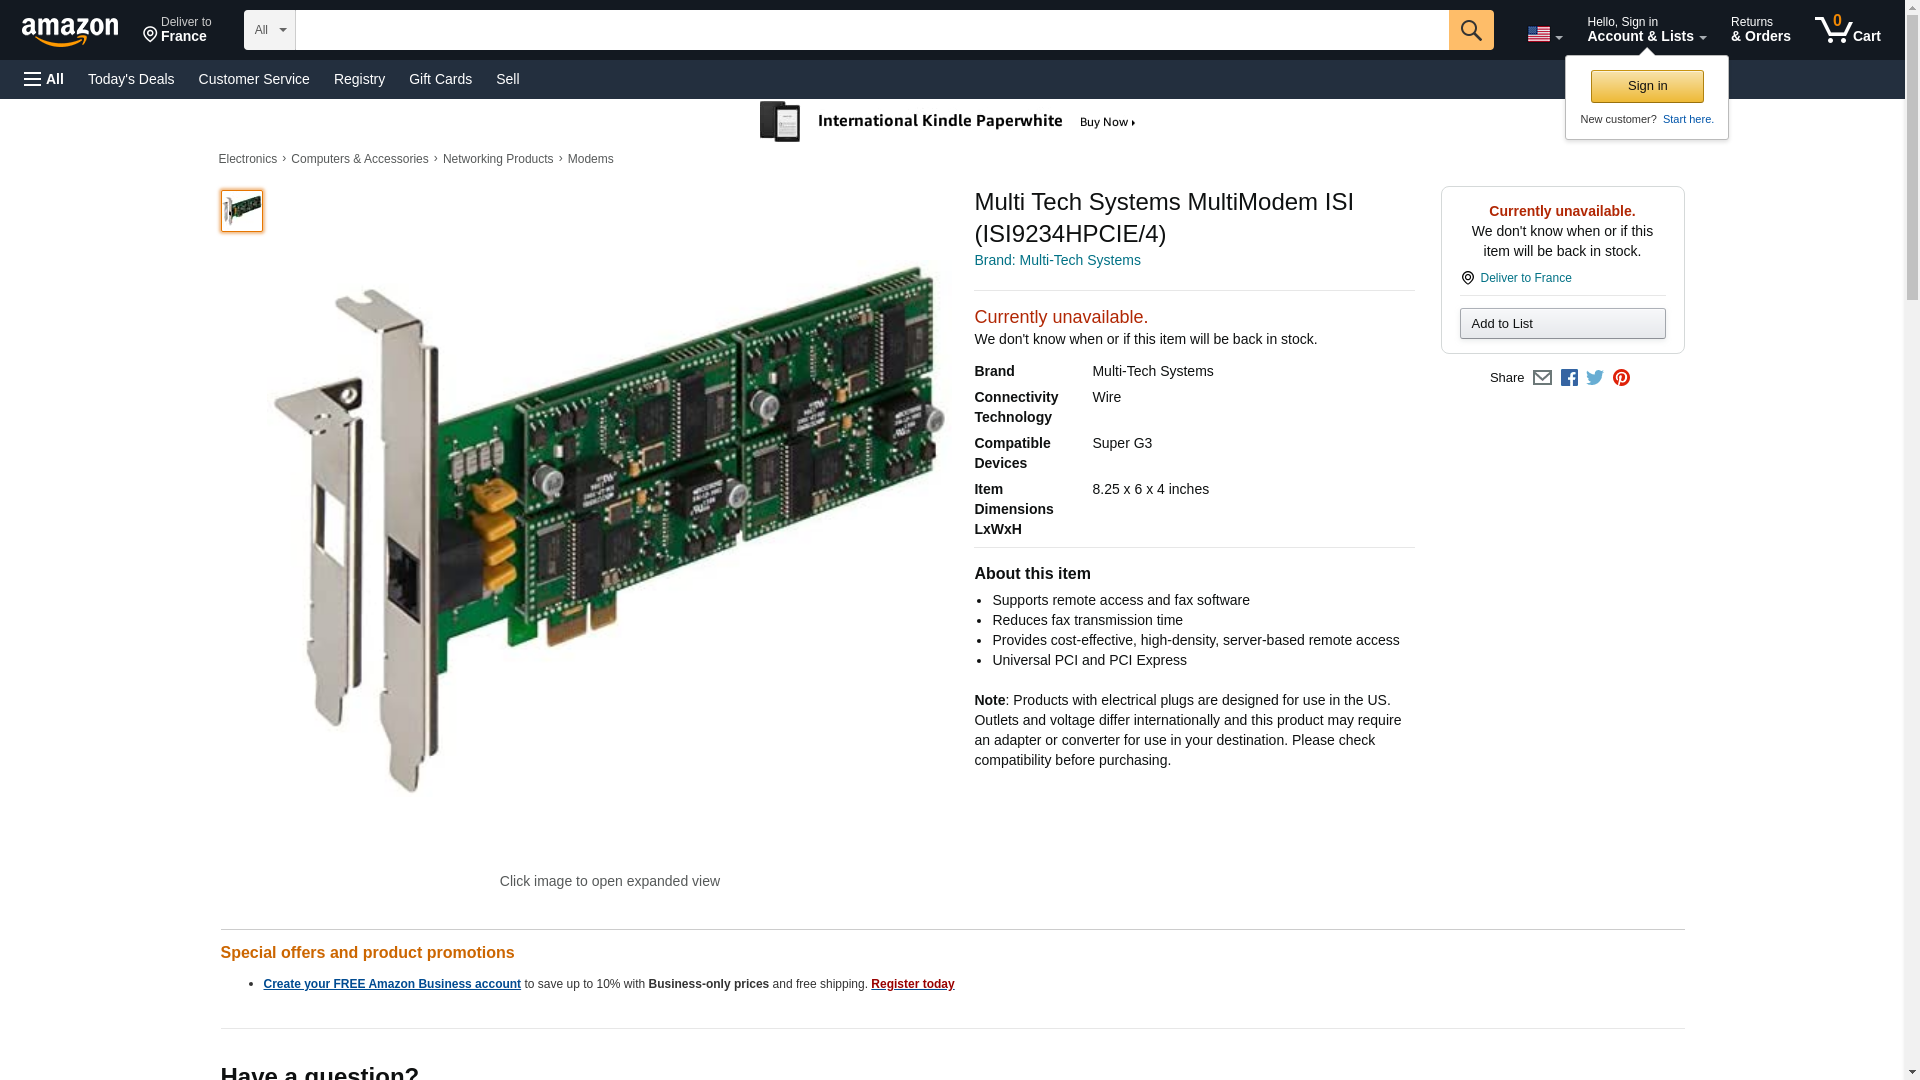Click the Amazon logo
This screenshot has height=1080, width=1920.
(x=70, y=31)
